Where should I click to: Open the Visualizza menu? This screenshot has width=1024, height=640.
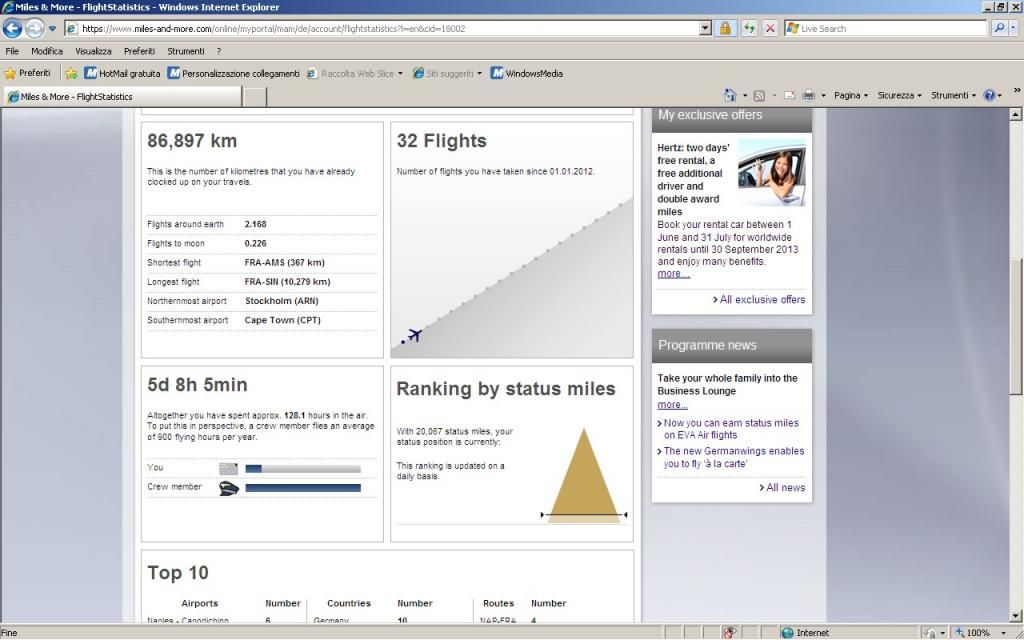pyautogui.click(x=93, y=51)
